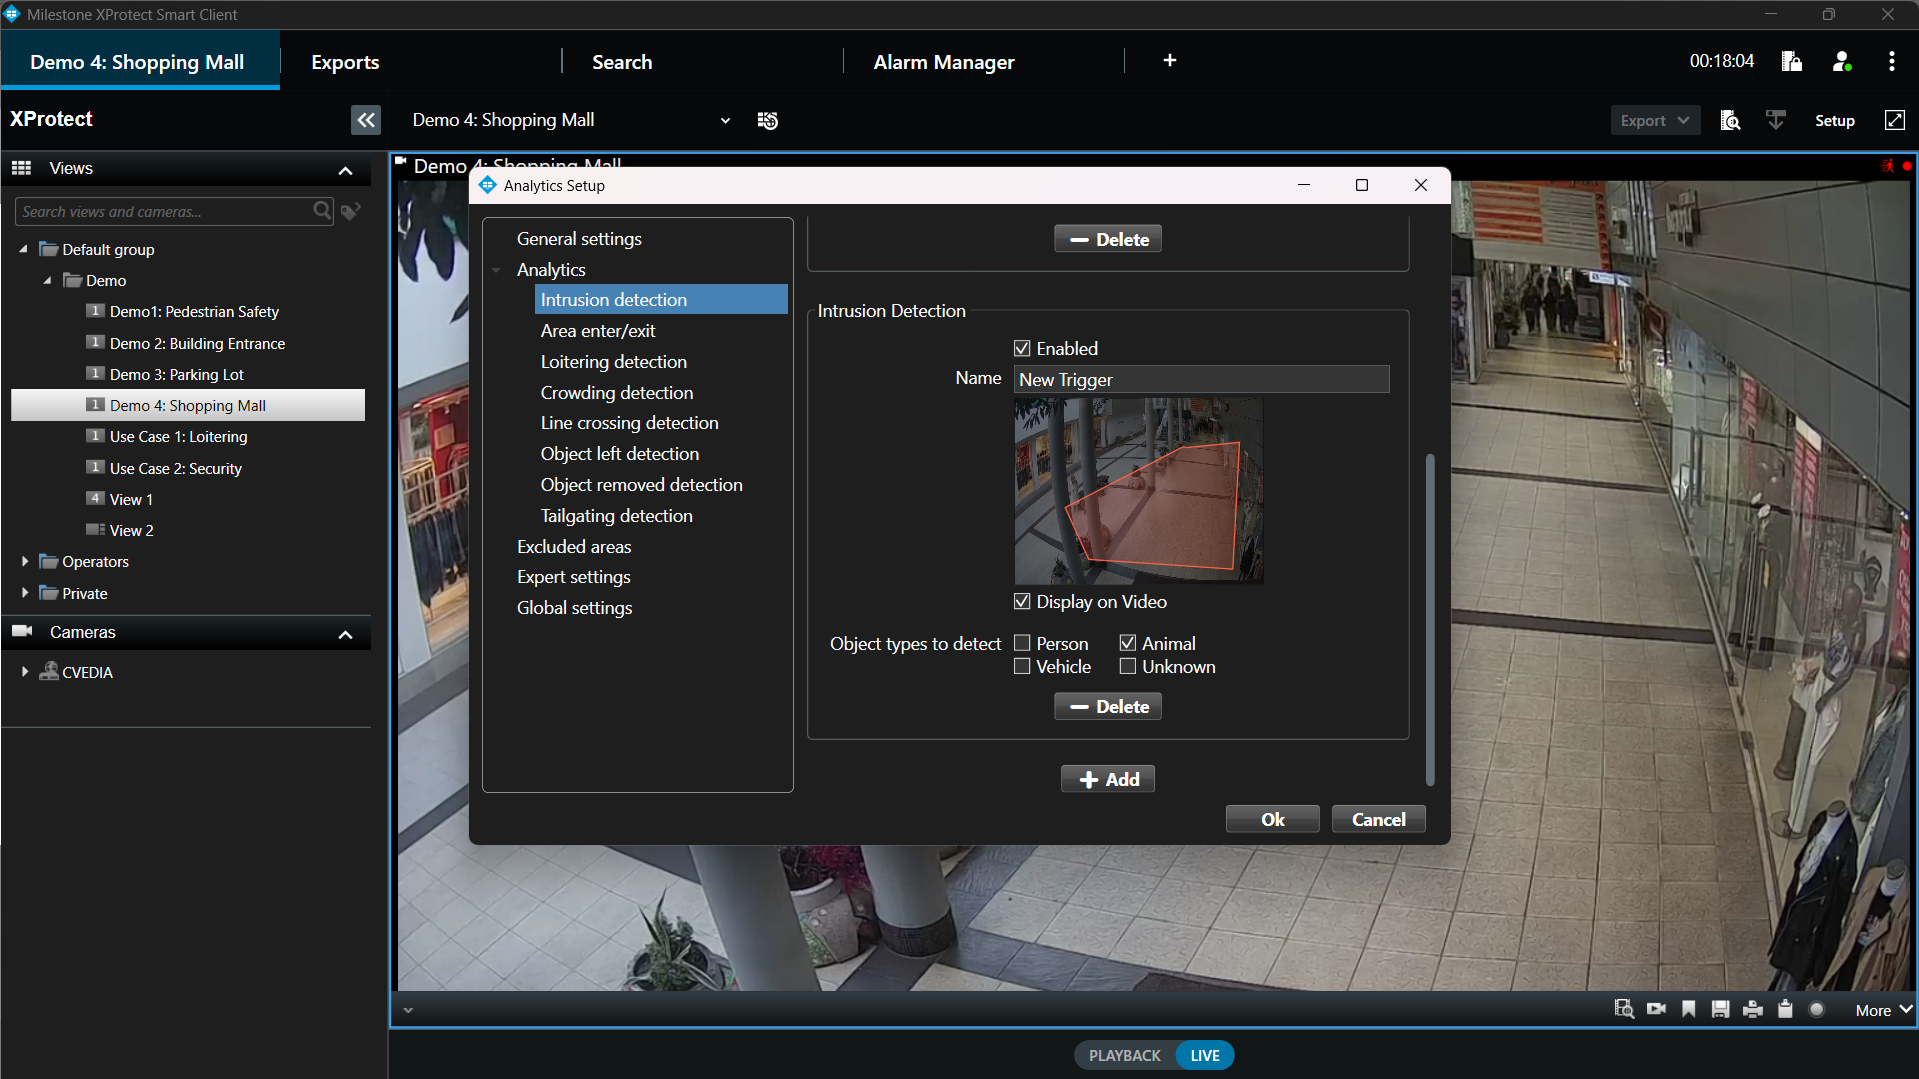Expand the Private folder
1919x1079 pixels.
pos(25,593)
